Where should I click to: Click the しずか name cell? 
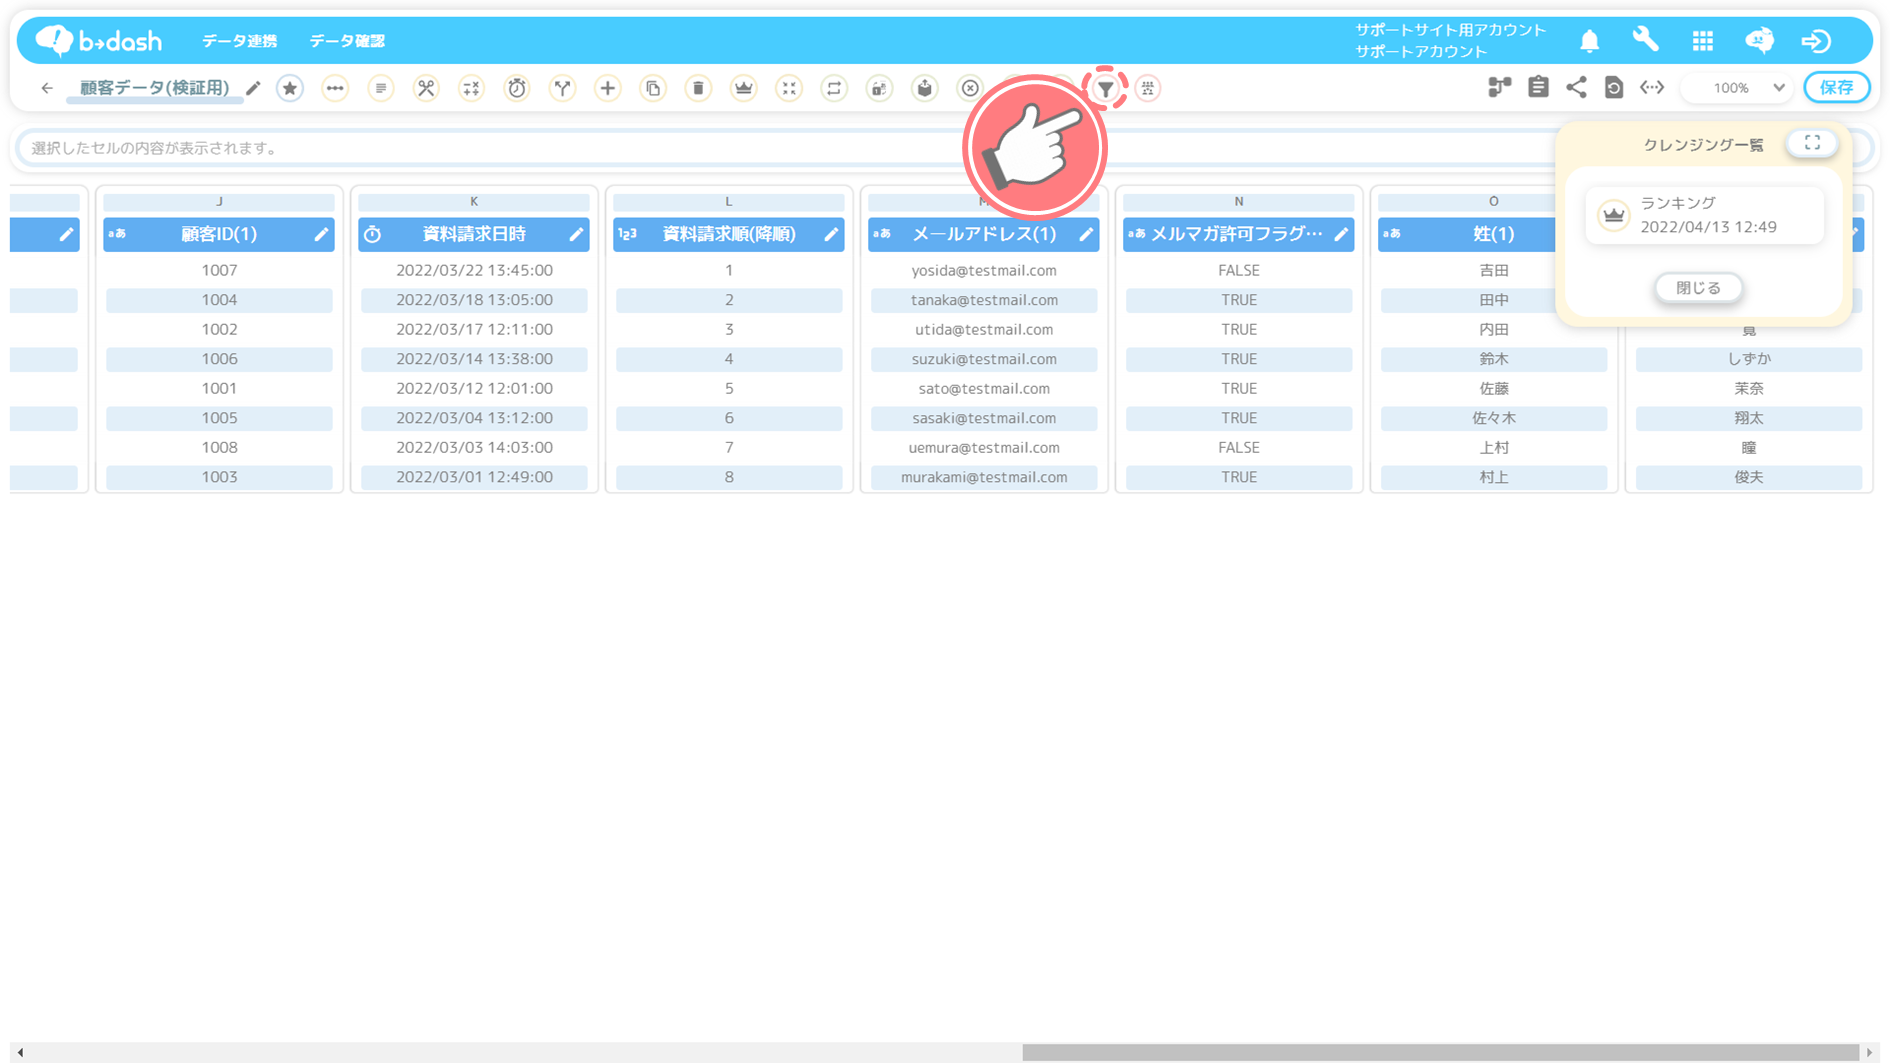pos(1749,359)
